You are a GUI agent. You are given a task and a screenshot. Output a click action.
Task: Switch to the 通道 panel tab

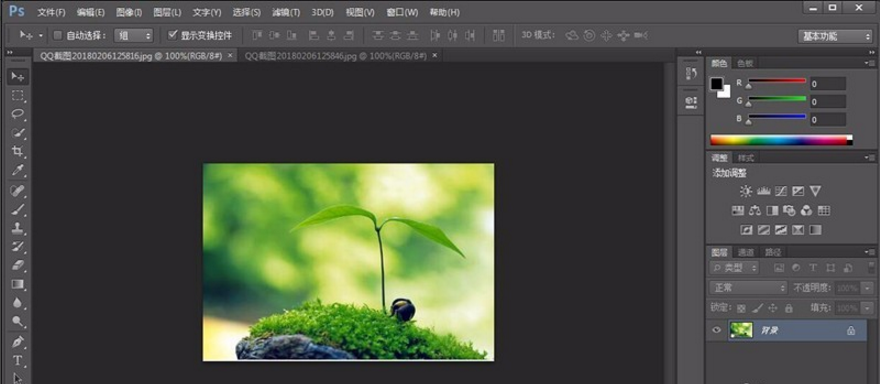coord(745,252)
